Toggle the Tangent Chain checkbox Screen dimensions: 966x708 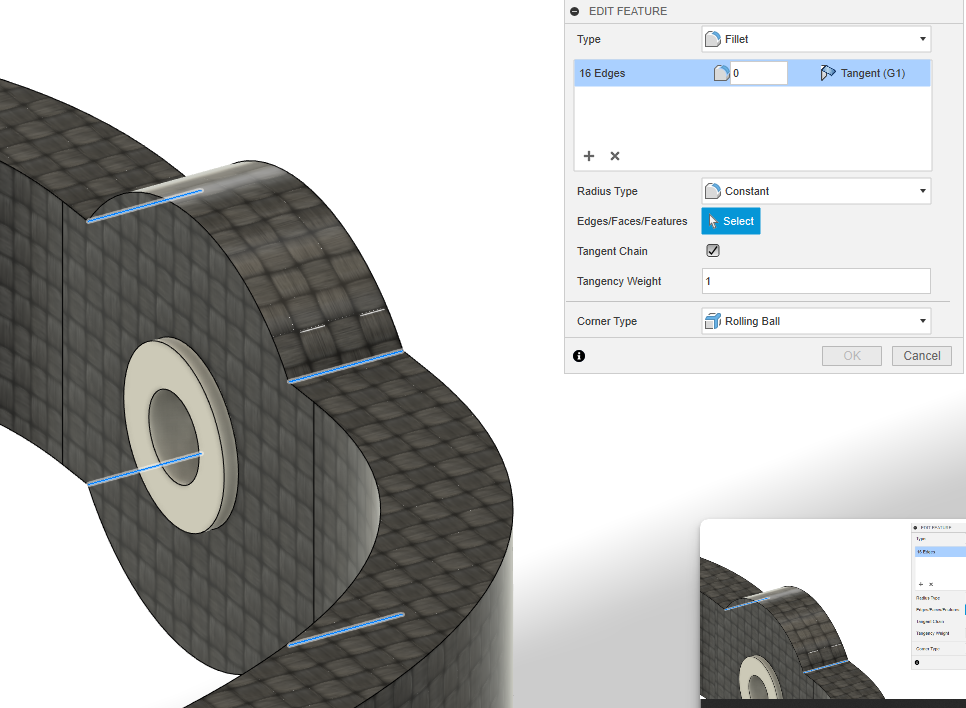[x=712, y=250]
